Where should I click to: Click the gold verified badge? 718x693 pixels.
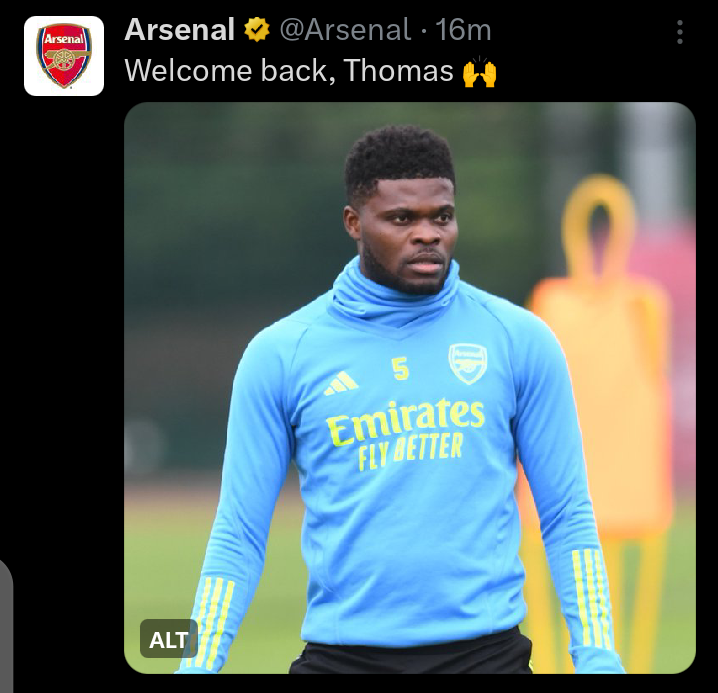tap(257, 30)
